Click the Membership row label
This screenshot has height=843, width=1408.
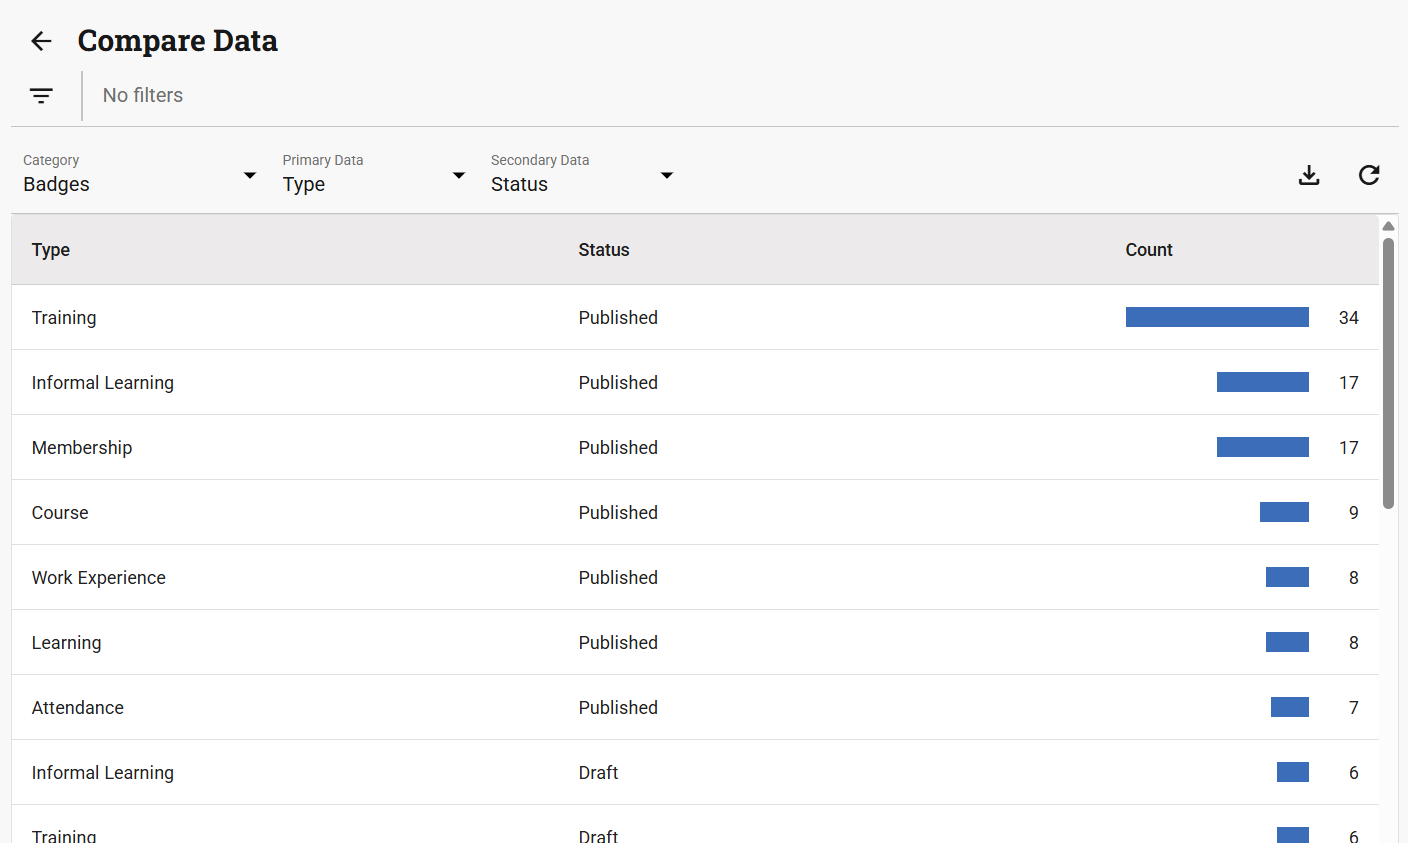[82, 448]
